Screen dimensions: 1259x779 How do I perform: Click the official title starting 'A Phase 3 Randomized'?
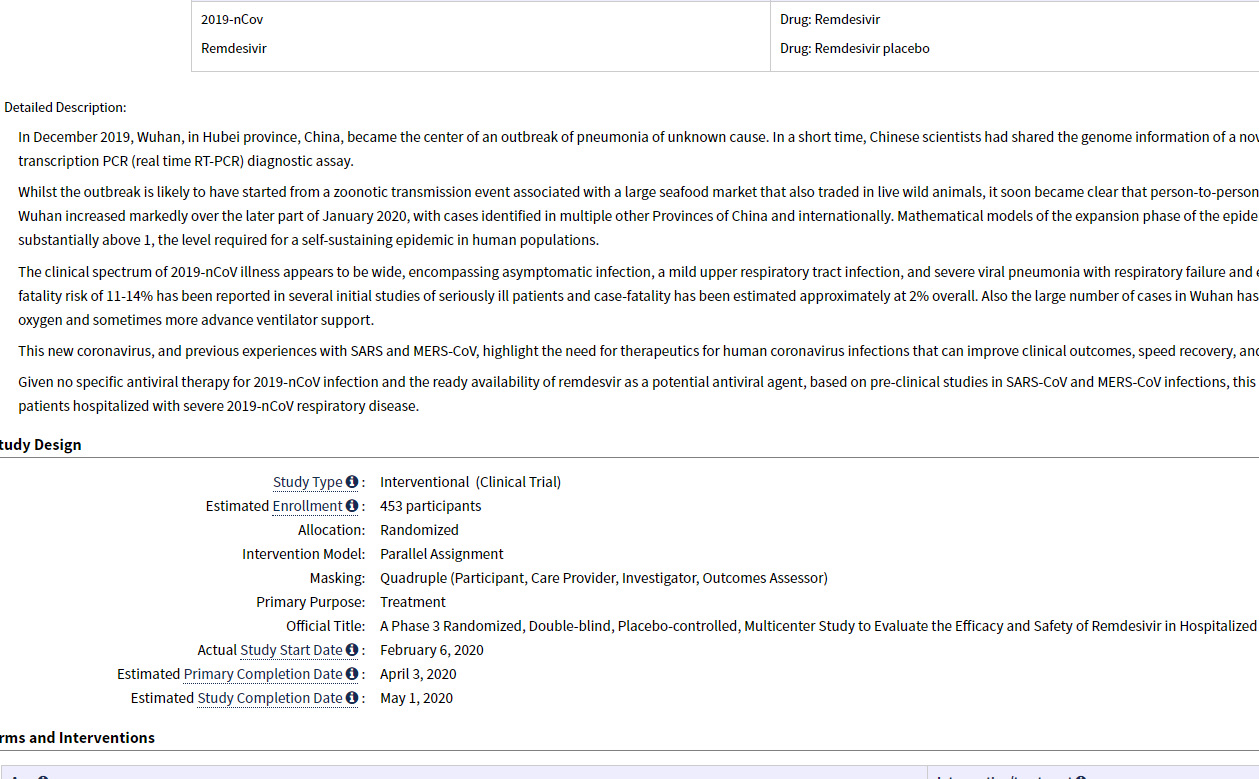coord(819,626)
